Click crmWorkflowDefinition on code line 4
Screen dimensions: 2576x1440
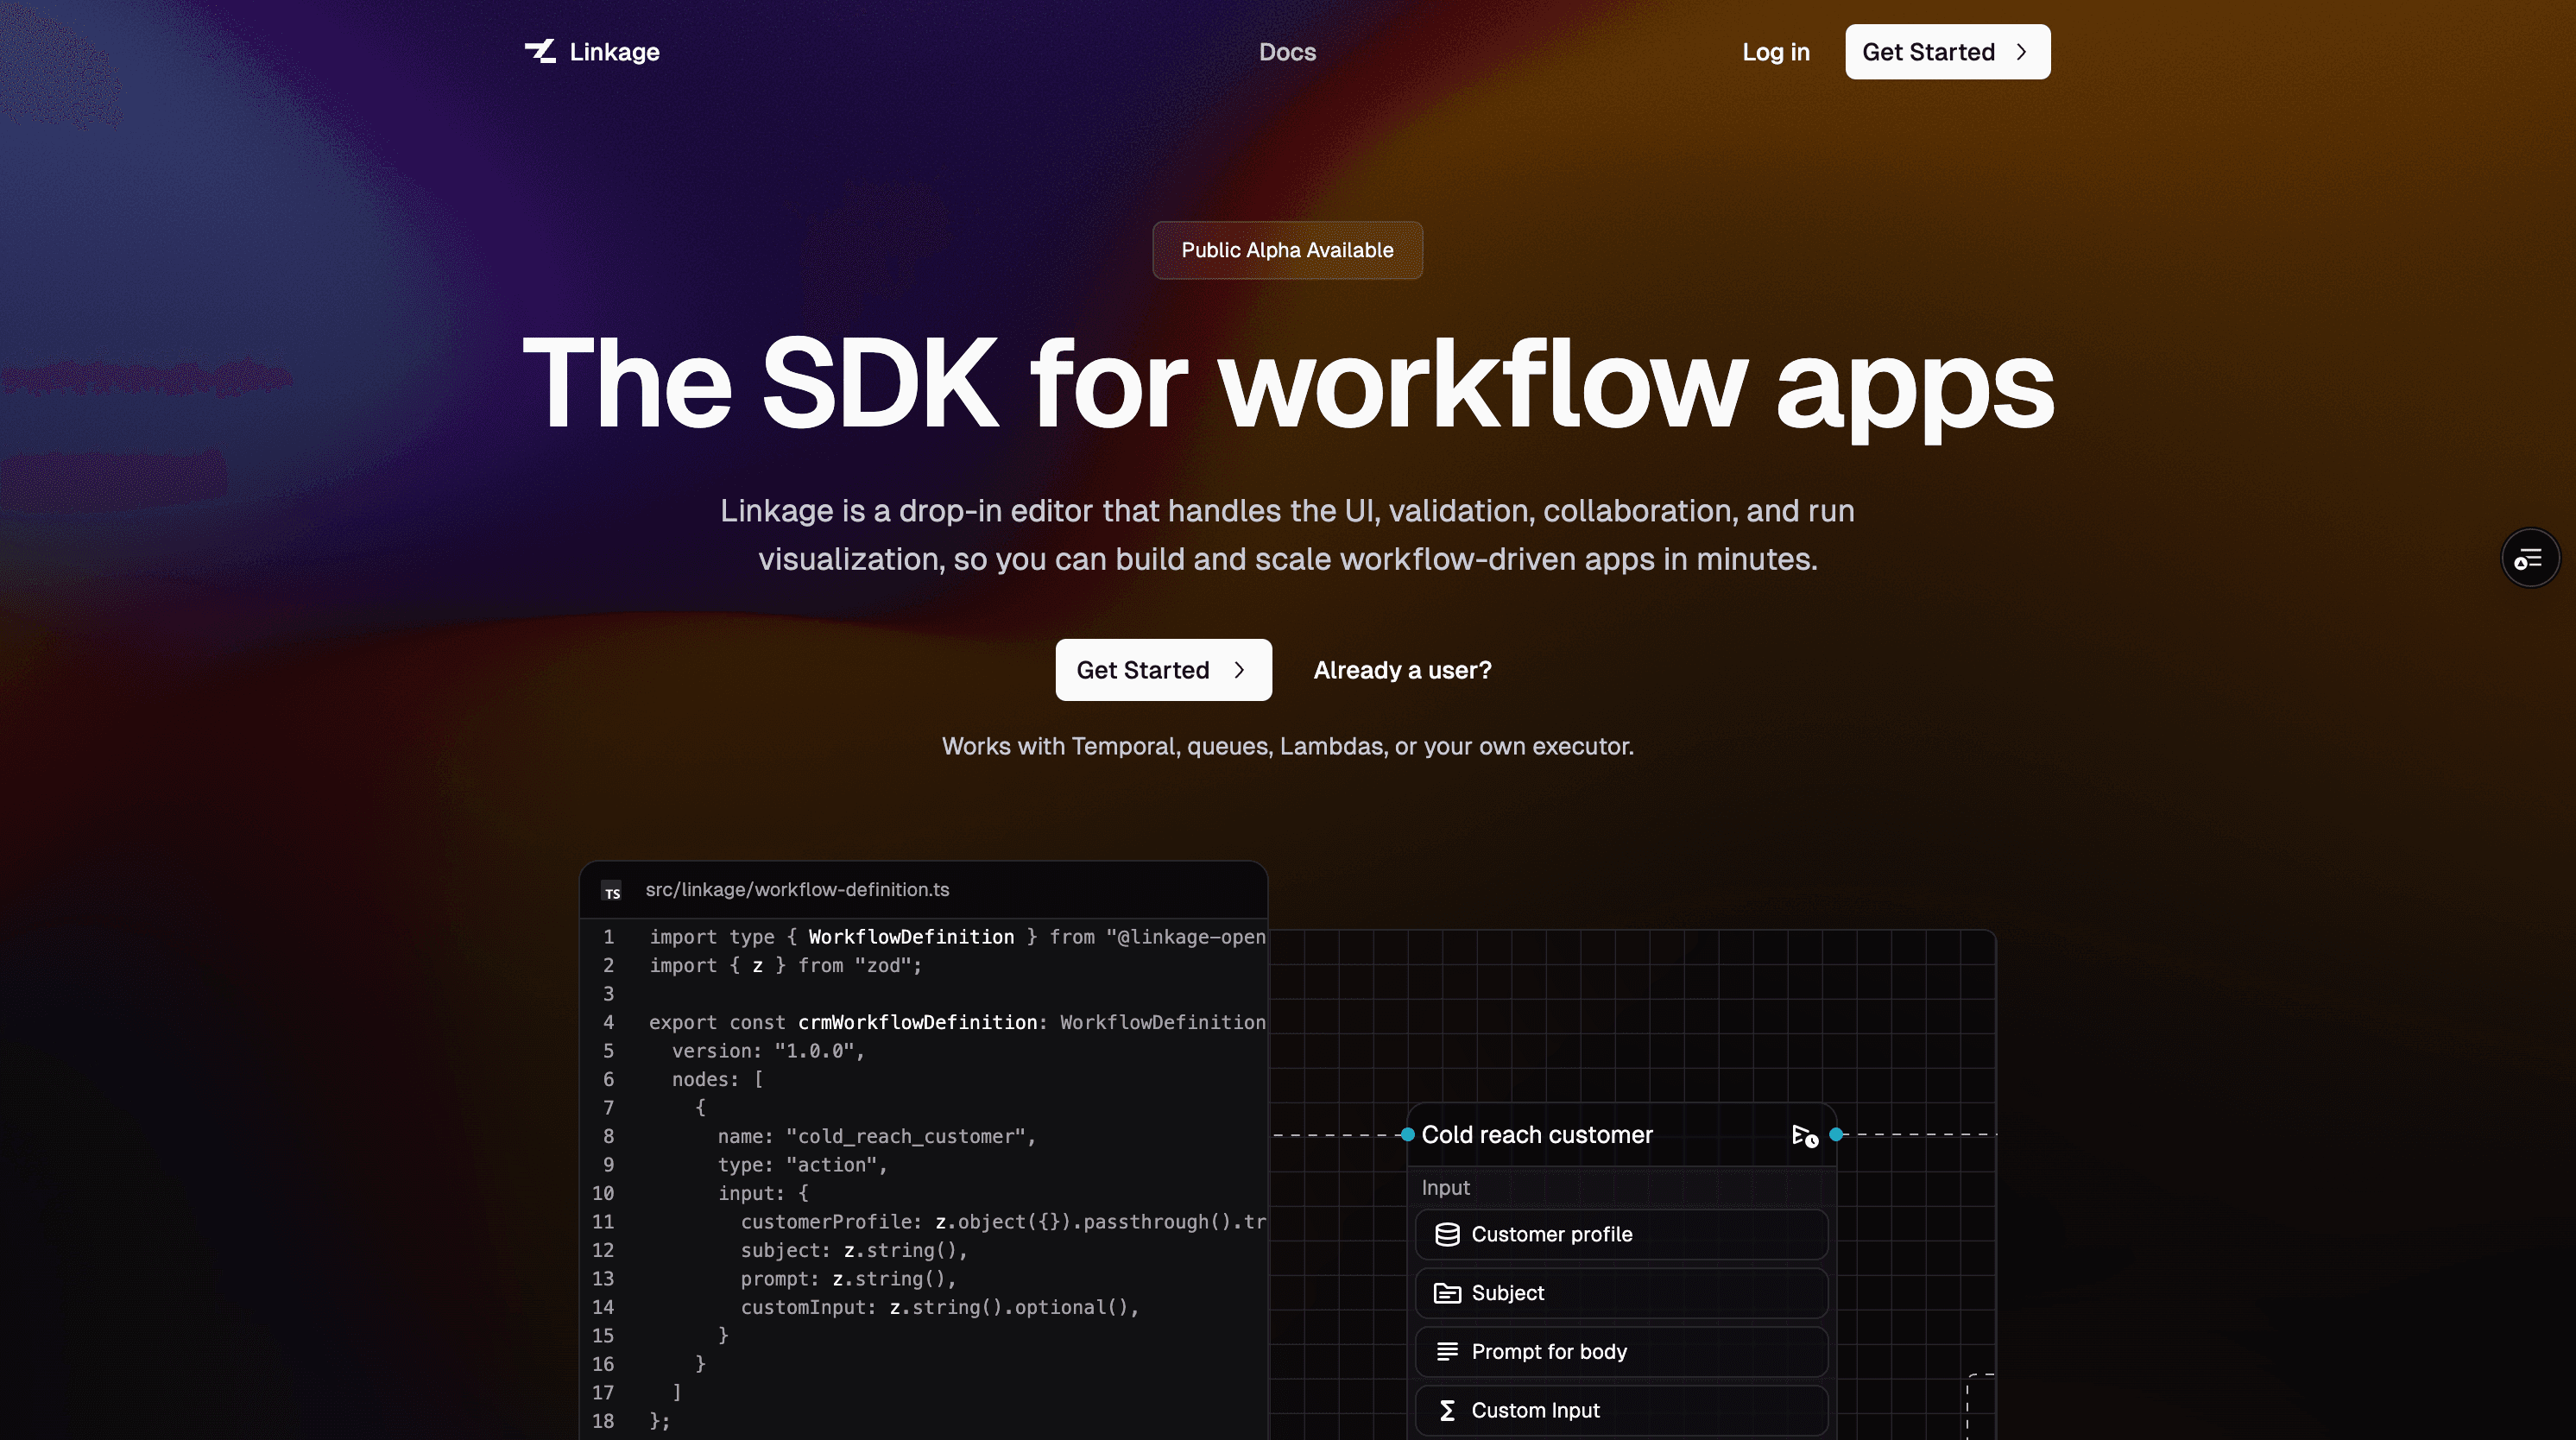click(917, 1023)
